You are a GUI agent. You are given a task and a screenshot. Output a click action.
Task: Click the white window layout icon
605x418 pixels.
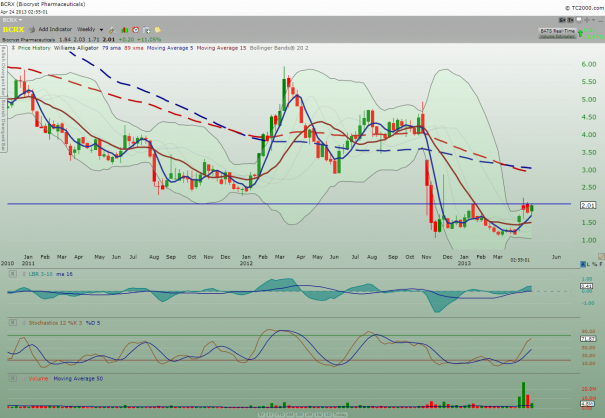(x=579, y=20)
